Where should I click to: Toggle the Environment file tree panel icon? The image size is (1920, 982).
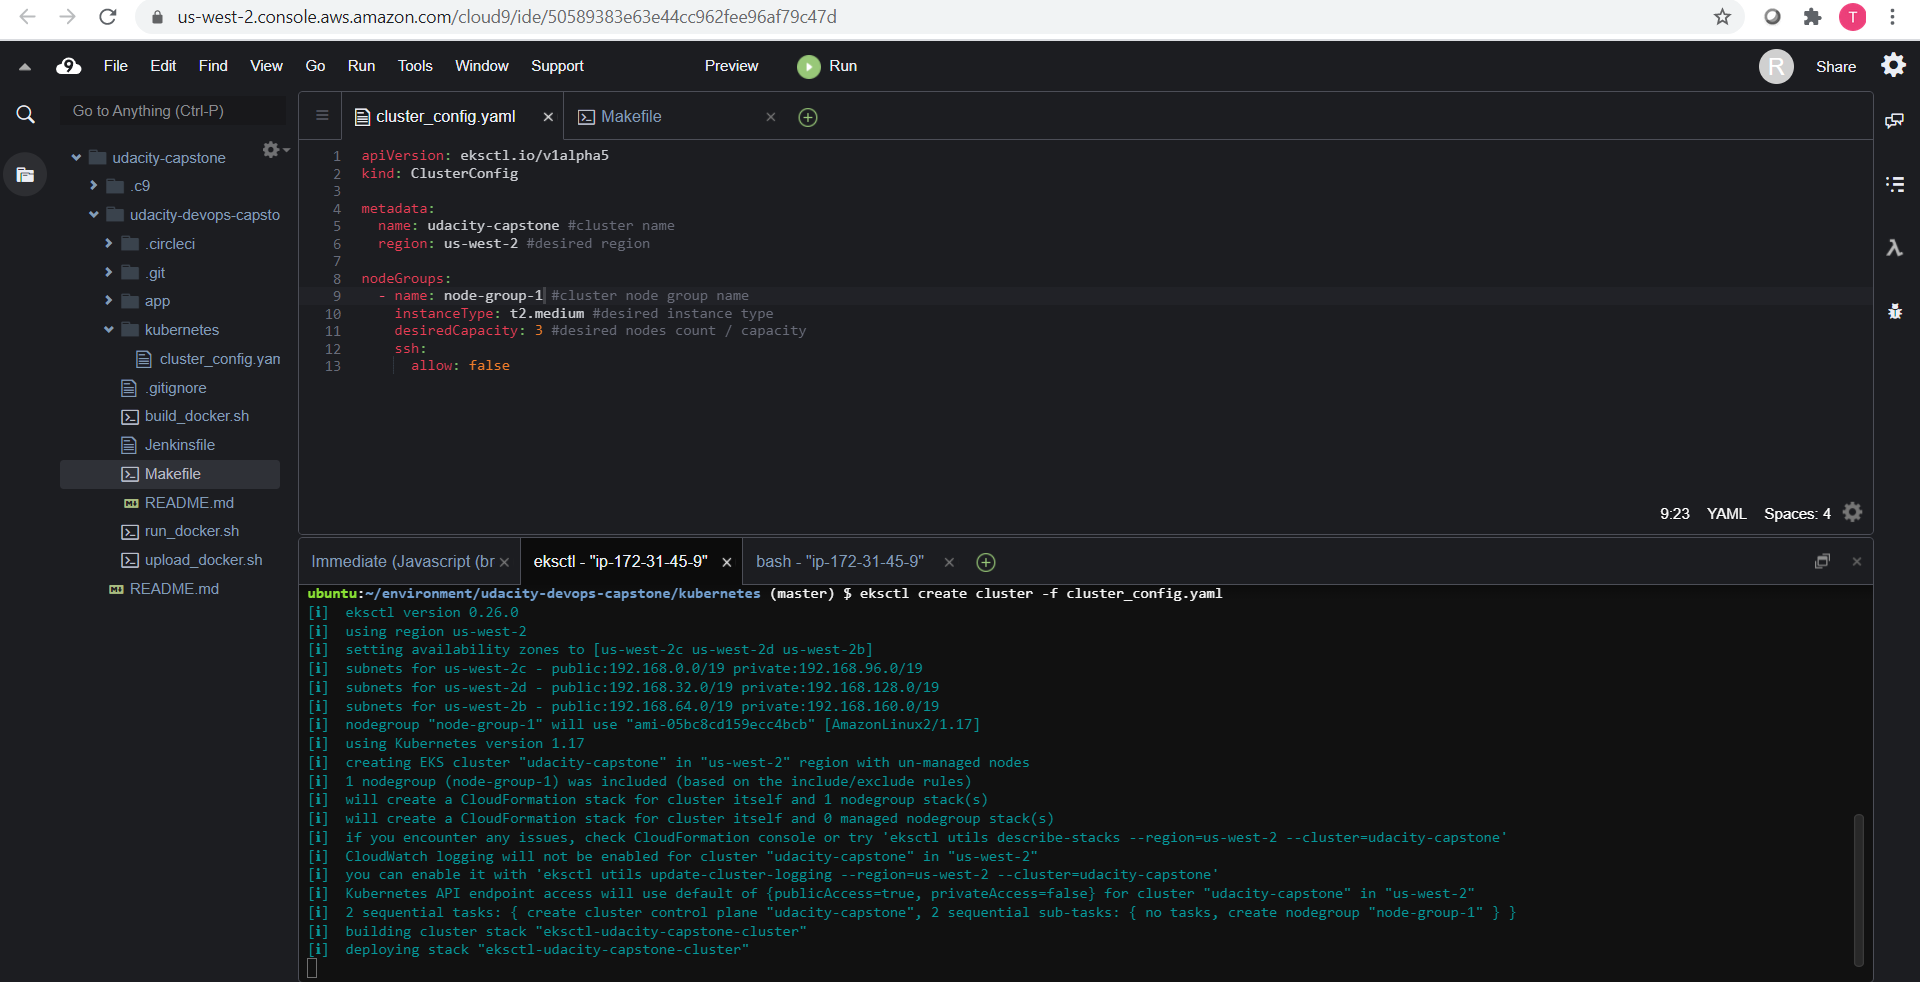pyautogui.click(x=25, y=175)
